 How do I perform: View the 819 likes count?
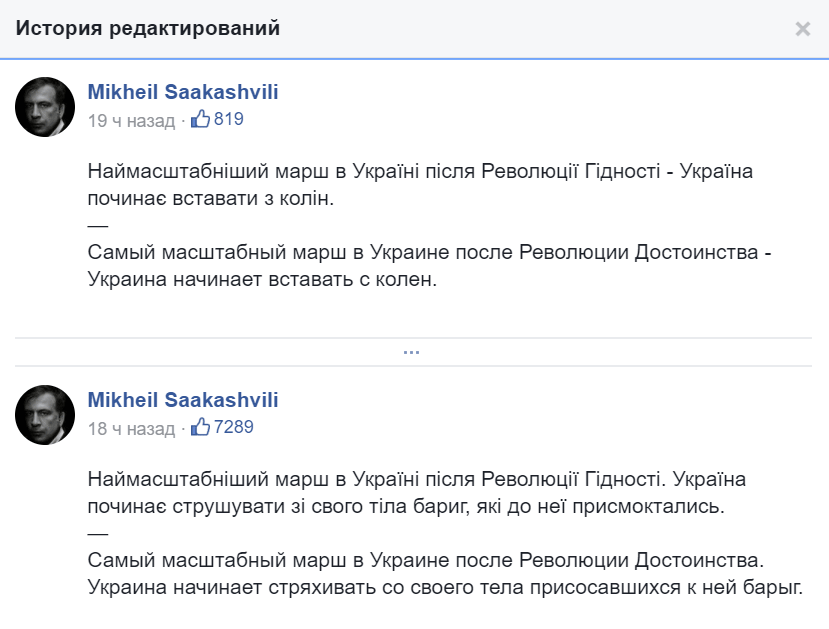pyautogui.click(x=228, y=119)
